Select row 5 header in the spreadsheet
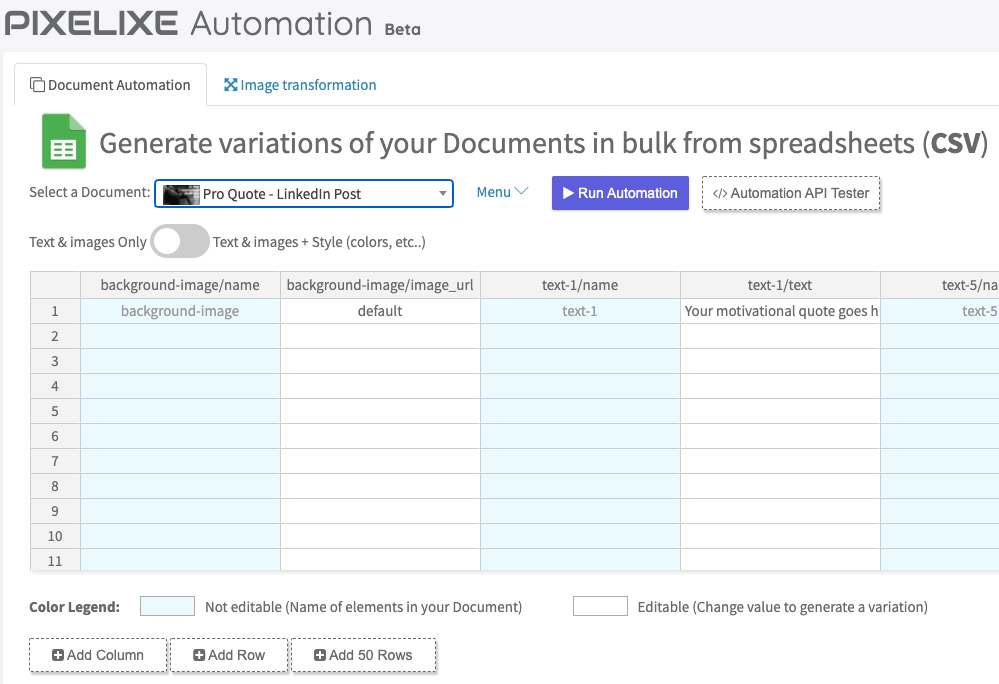Screen dimensions: 999x684 click(x=55, y=411)
